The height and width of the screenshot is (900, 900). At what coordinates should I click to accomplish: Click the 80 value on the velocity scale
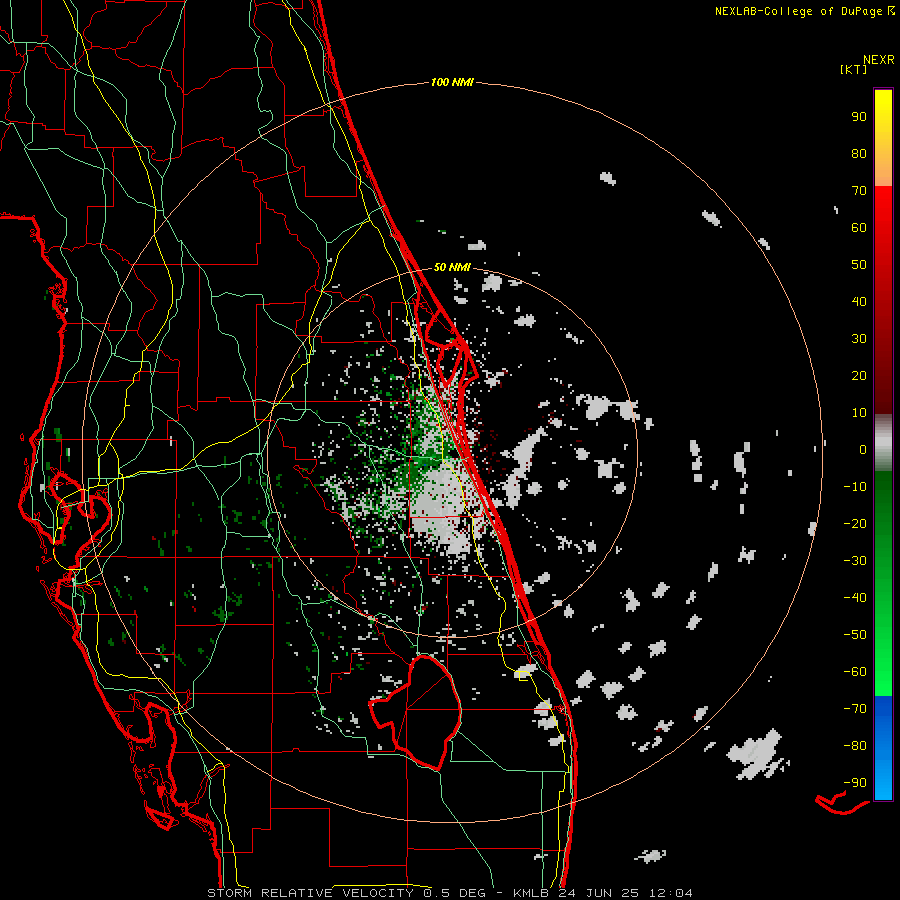(x=859, y=154)
